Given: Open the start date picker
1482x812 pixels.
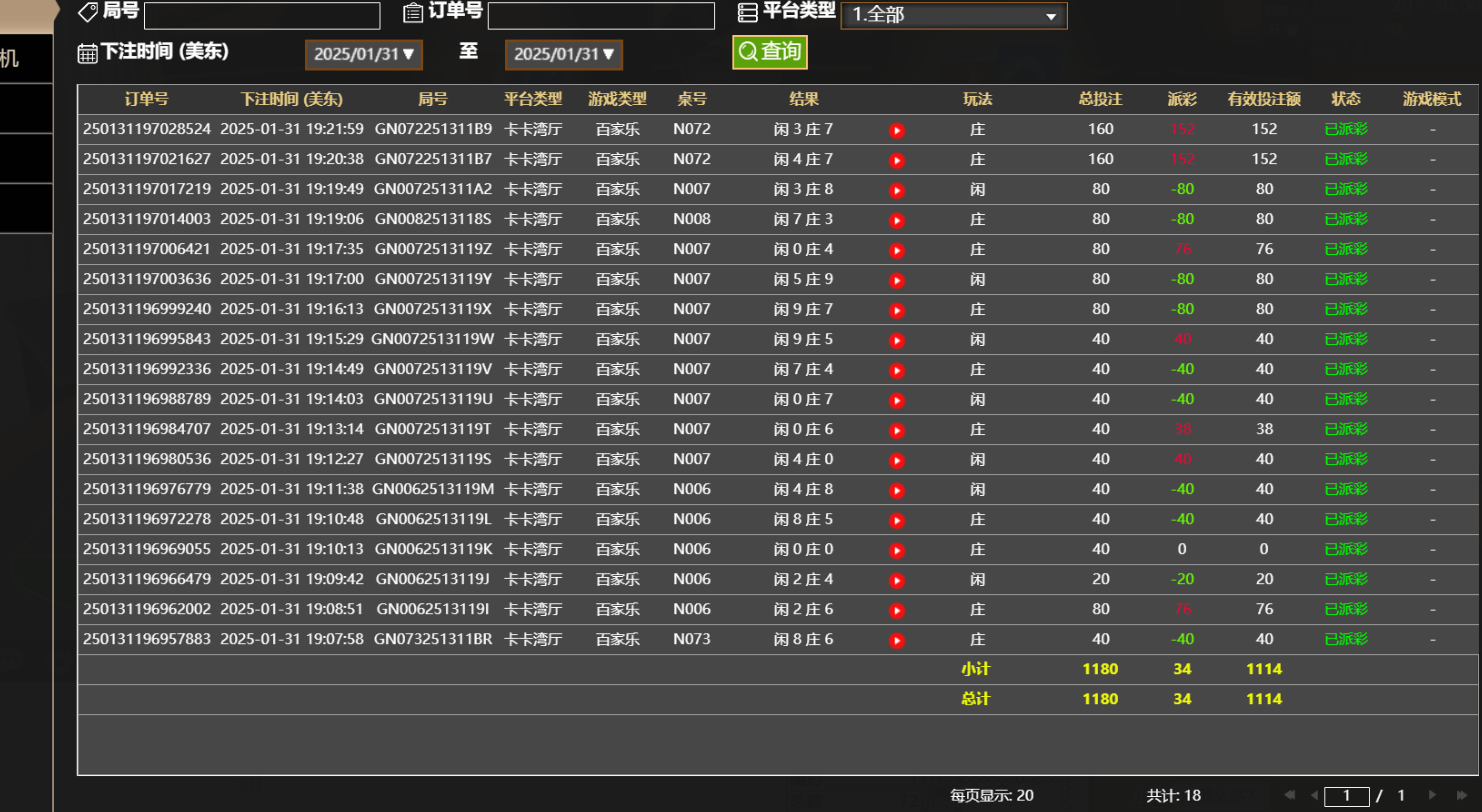Looking at the screenshot, I should coord(364,55).
